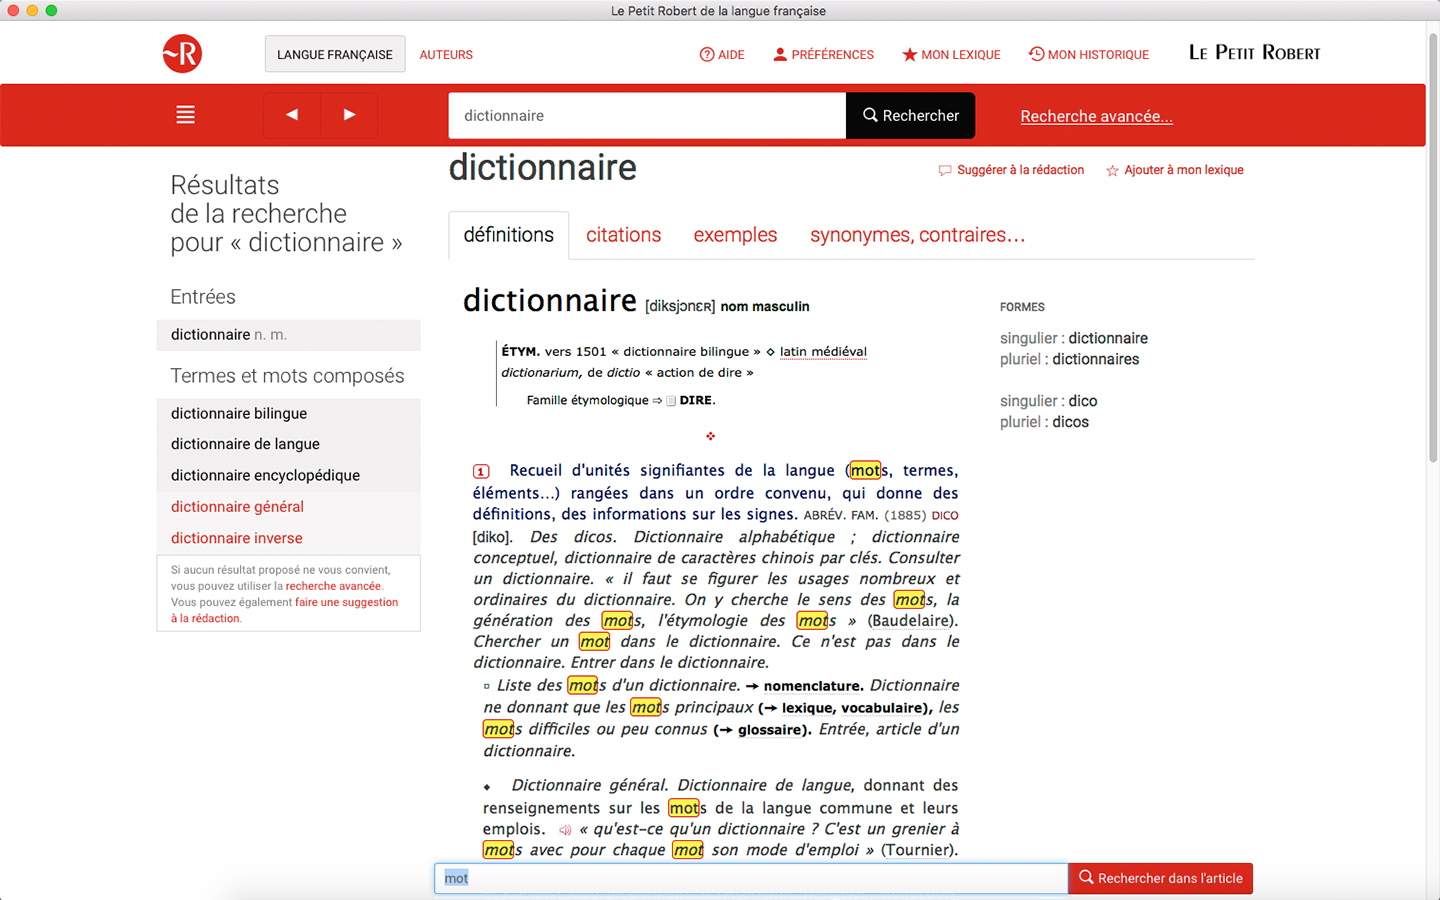Select entry dictionnaire n. m.
Screen dimensions: 1440x900
(289, 335)
